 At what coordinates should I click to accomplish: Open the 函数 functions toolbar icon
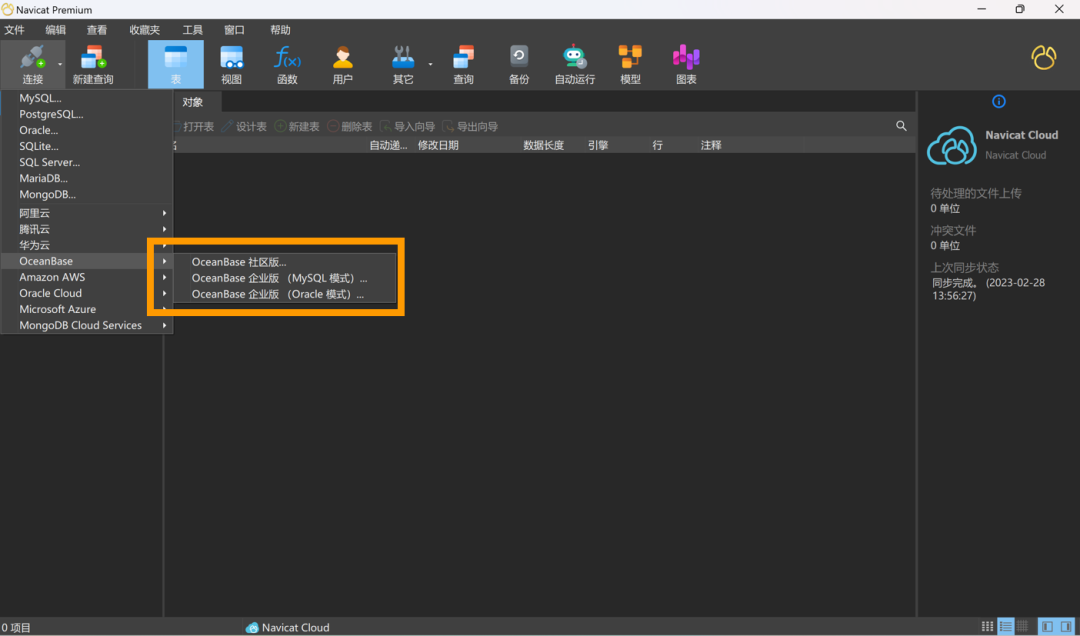(x=287, y=57)
